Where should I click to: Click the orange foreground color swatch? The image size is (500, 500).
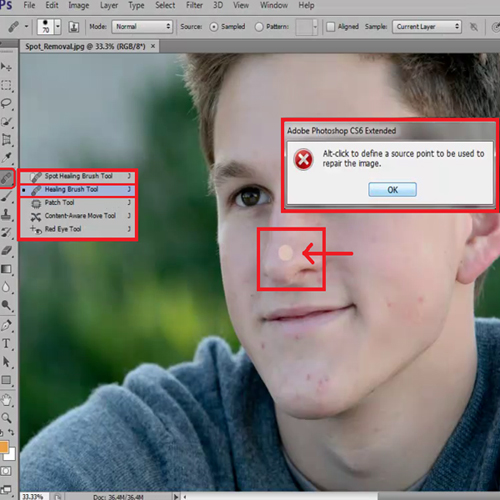(3, 447)
